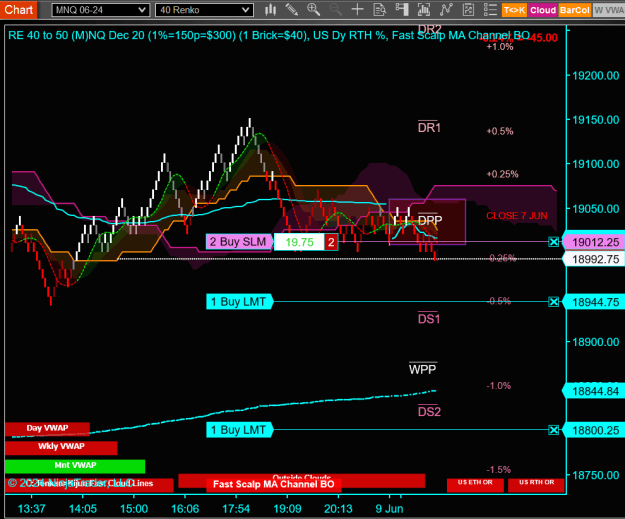Select the 2 Buy SLM order flag

coord(239,242)
